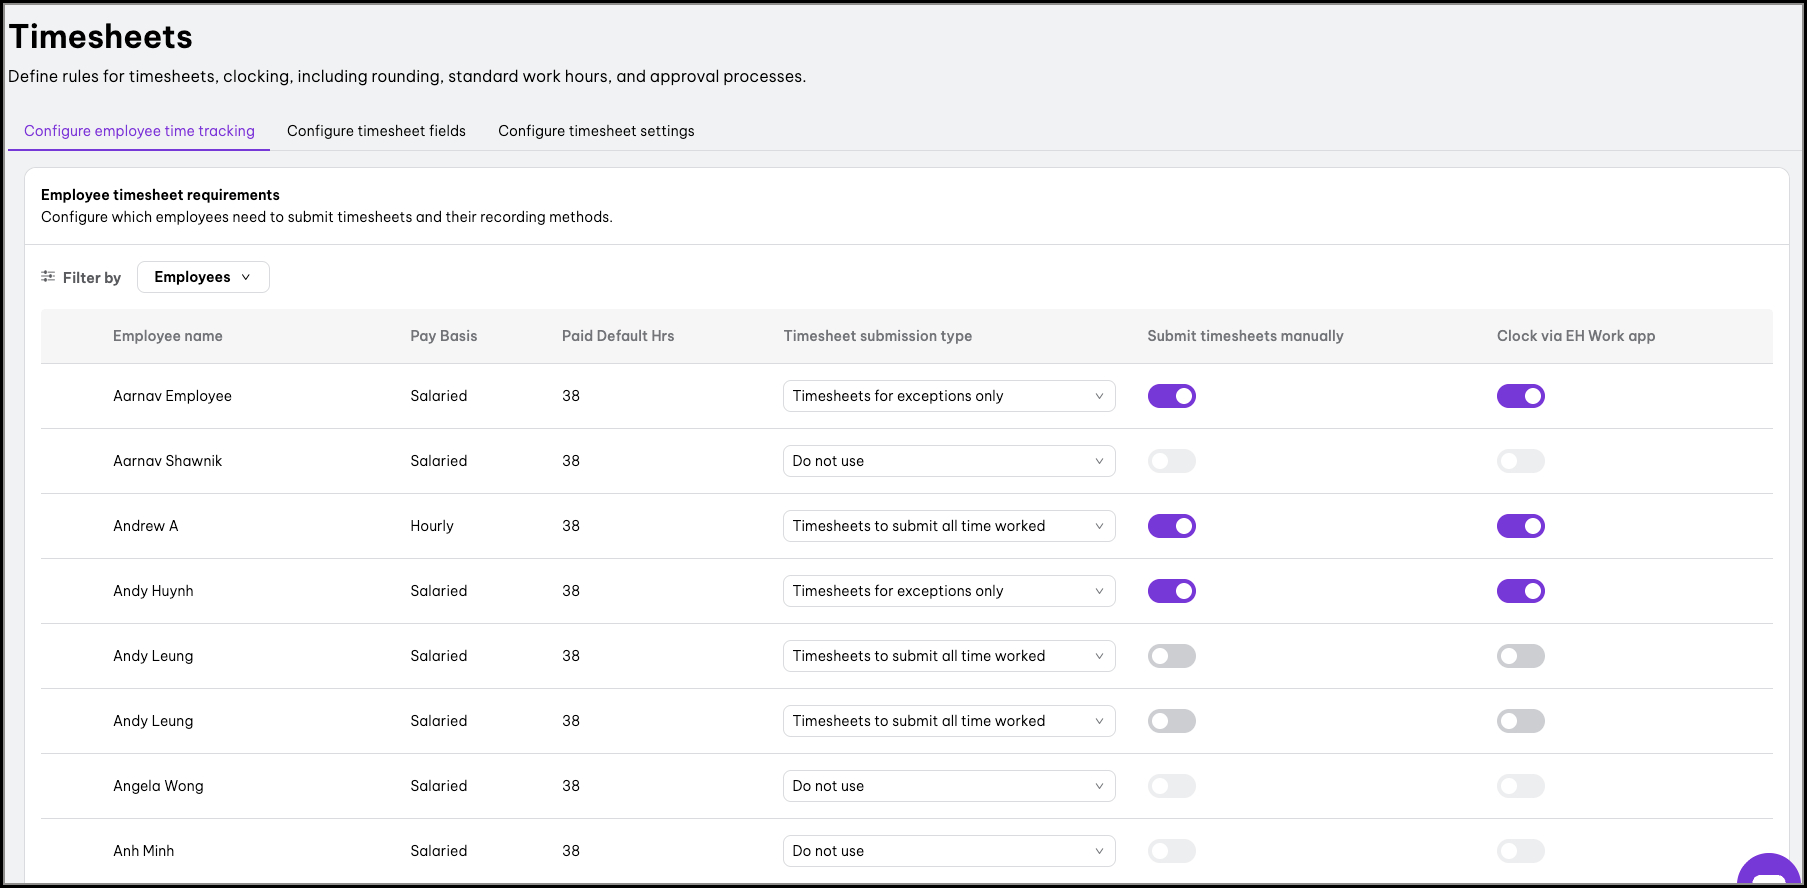1807x888 pixels.
Task: Open submission type dropdown for Andy Huynh
Action: [949, 591]
